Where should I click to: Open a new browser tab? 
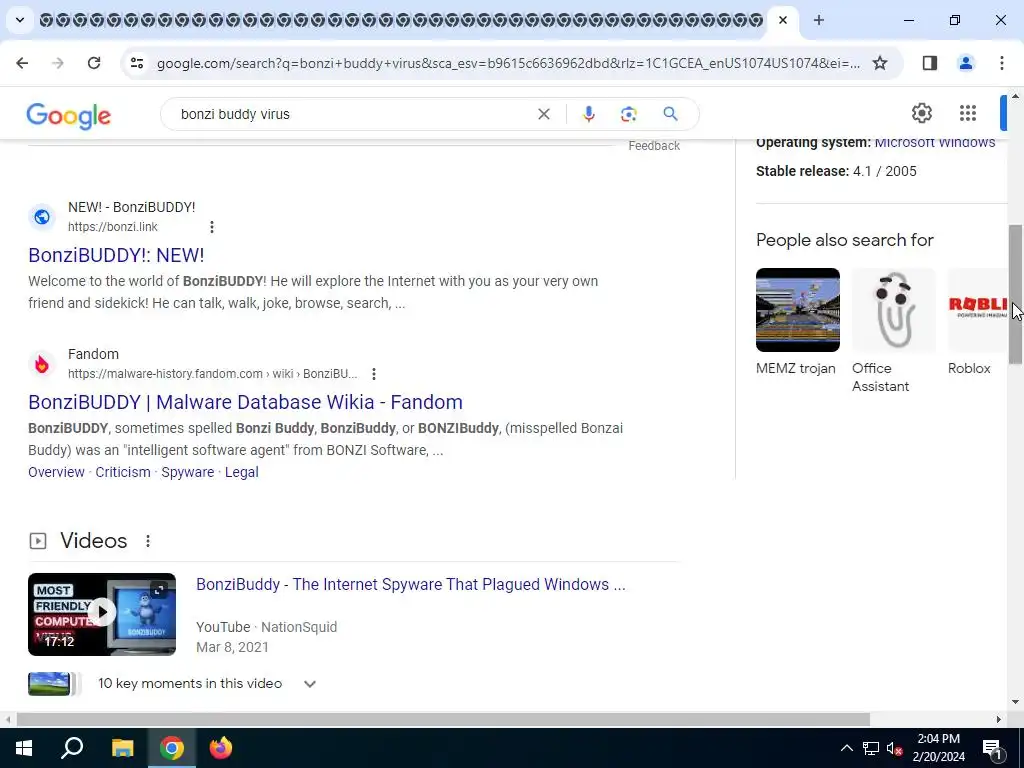pyautogui.click(x=818, y=20)
